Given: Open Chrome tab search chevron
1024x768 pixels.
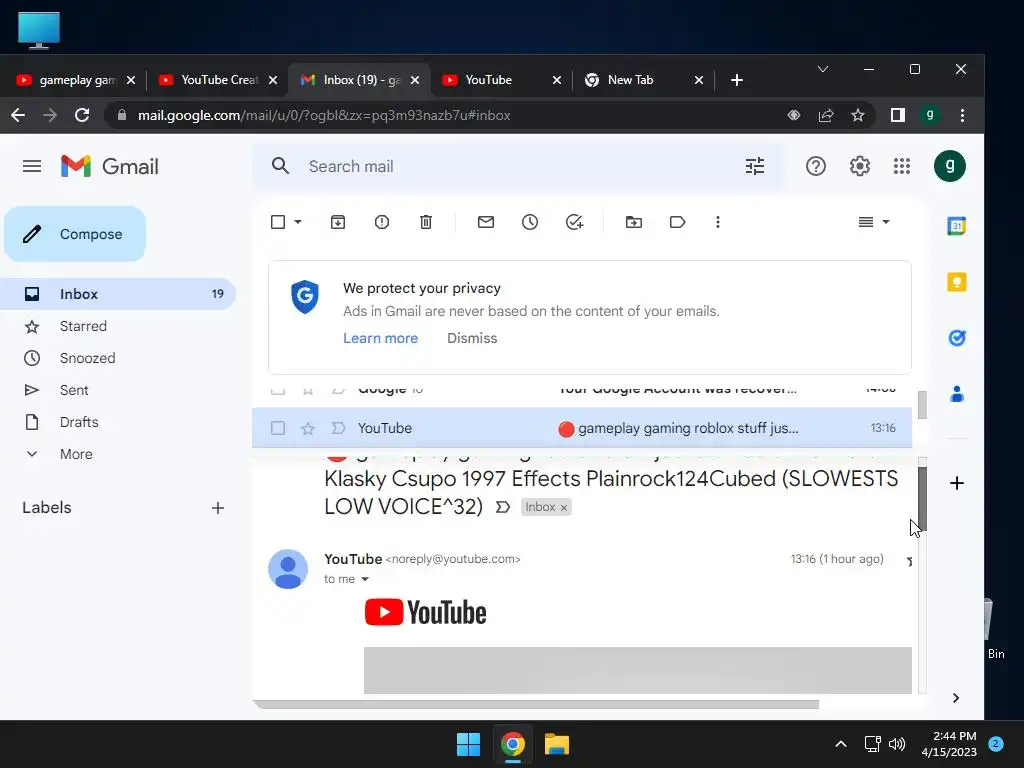Looking at the screenshot, I should [822, 69].
